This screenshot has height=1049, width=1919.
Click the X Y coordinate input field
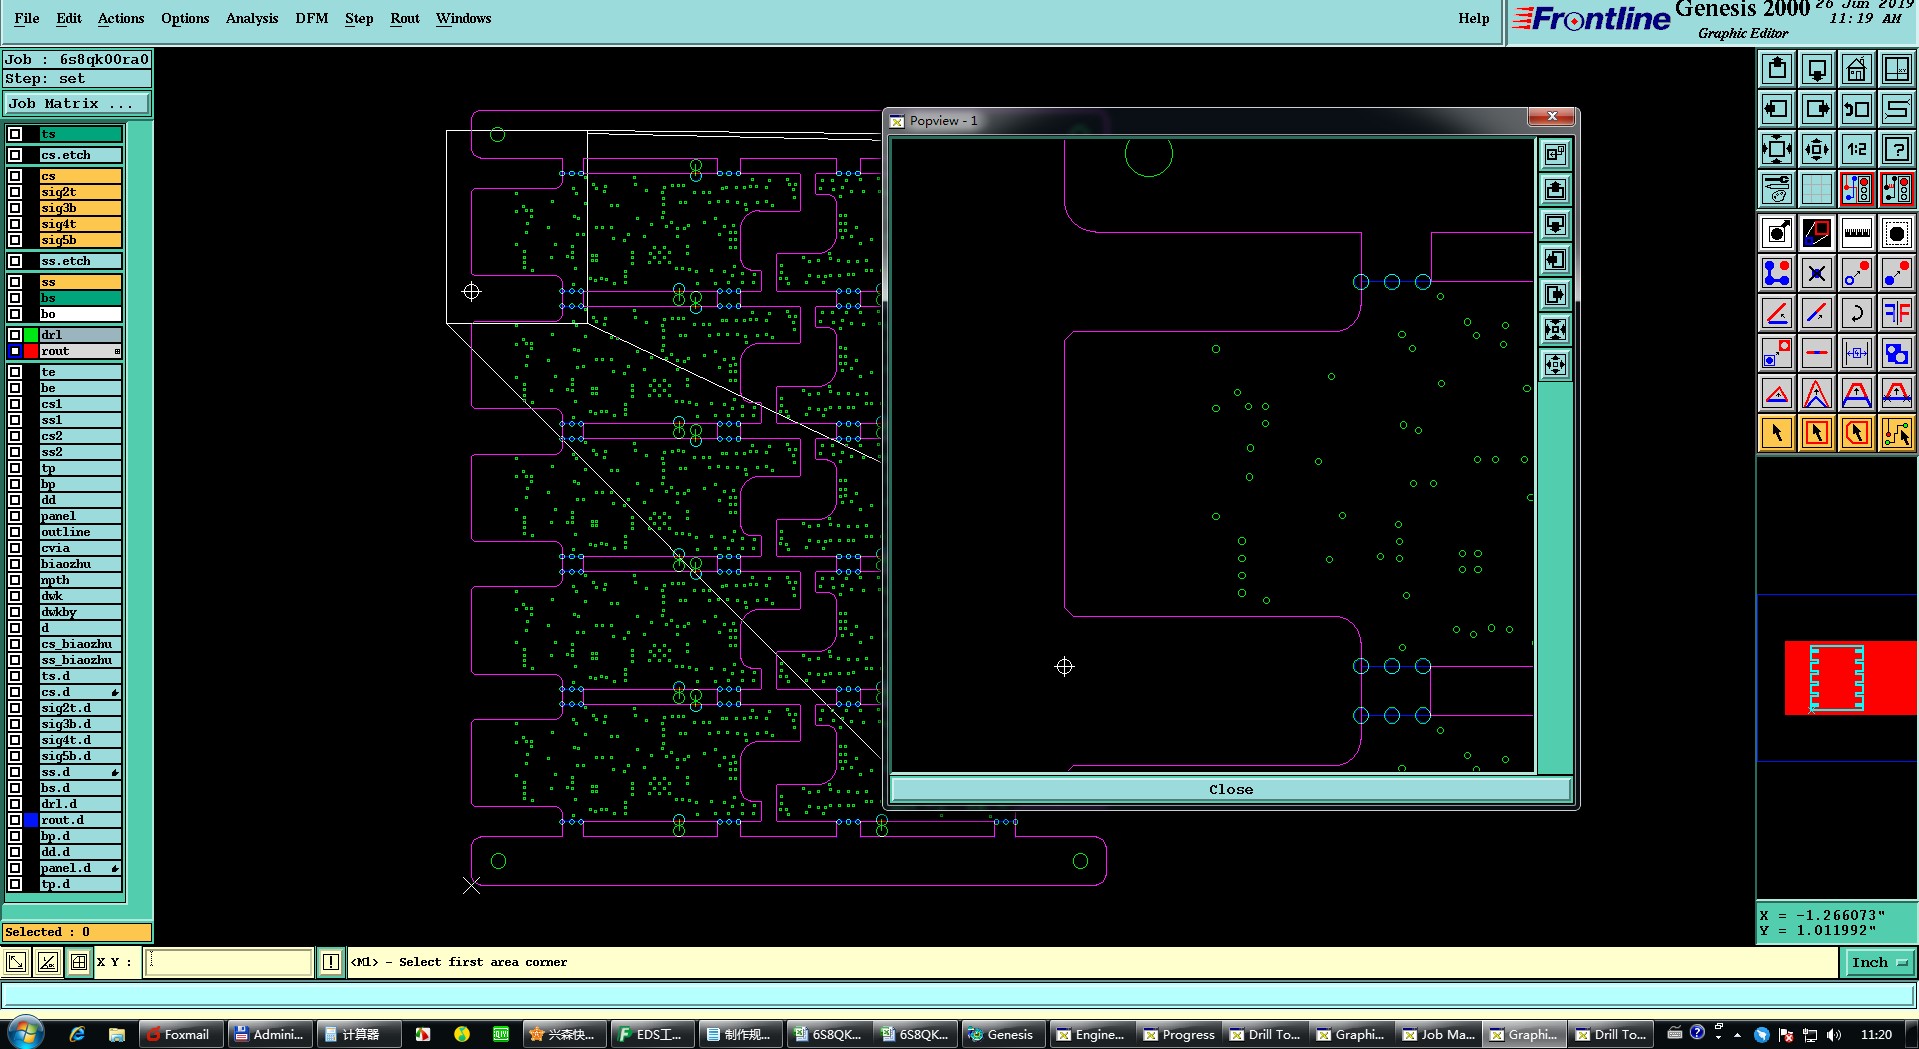[229, 962]
